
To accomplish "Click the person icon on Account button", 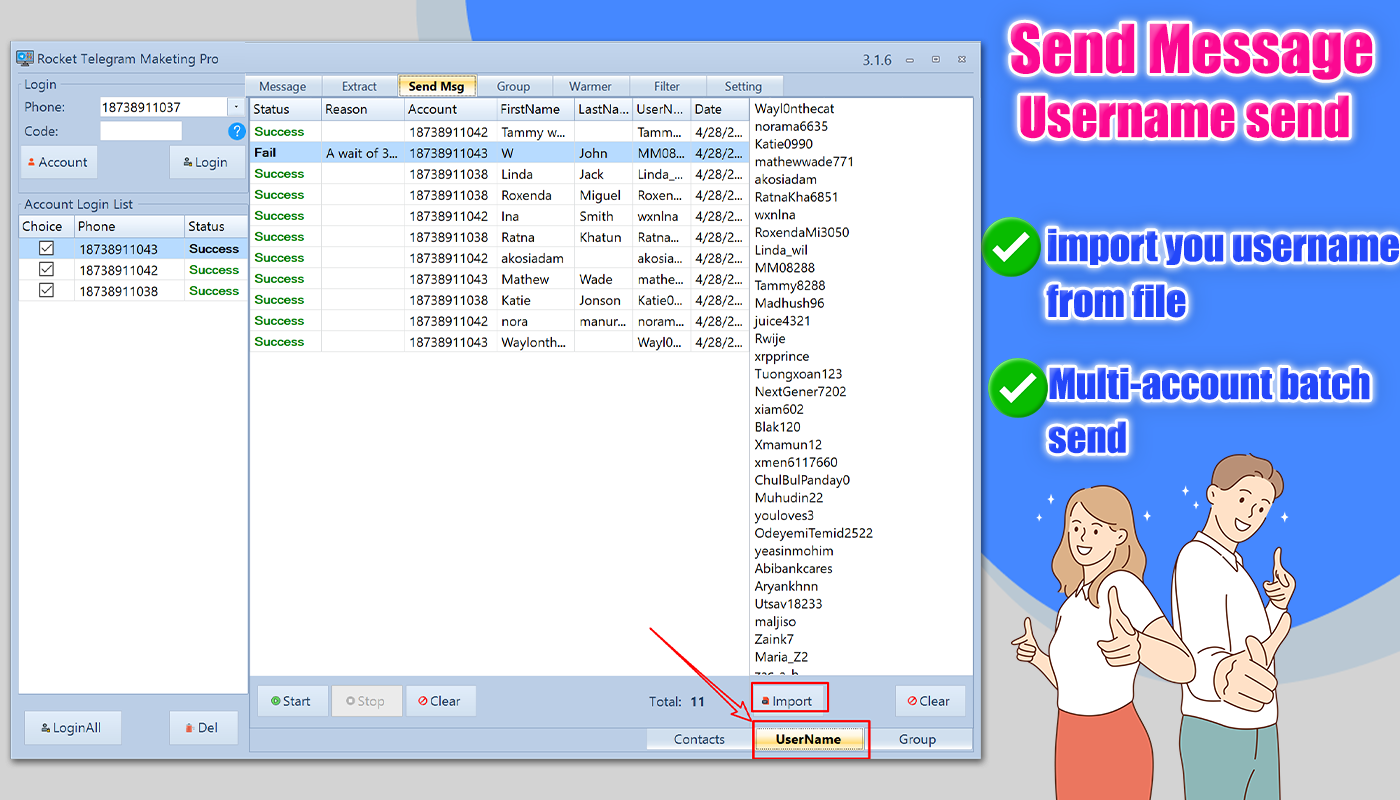I will pos(34,161).
